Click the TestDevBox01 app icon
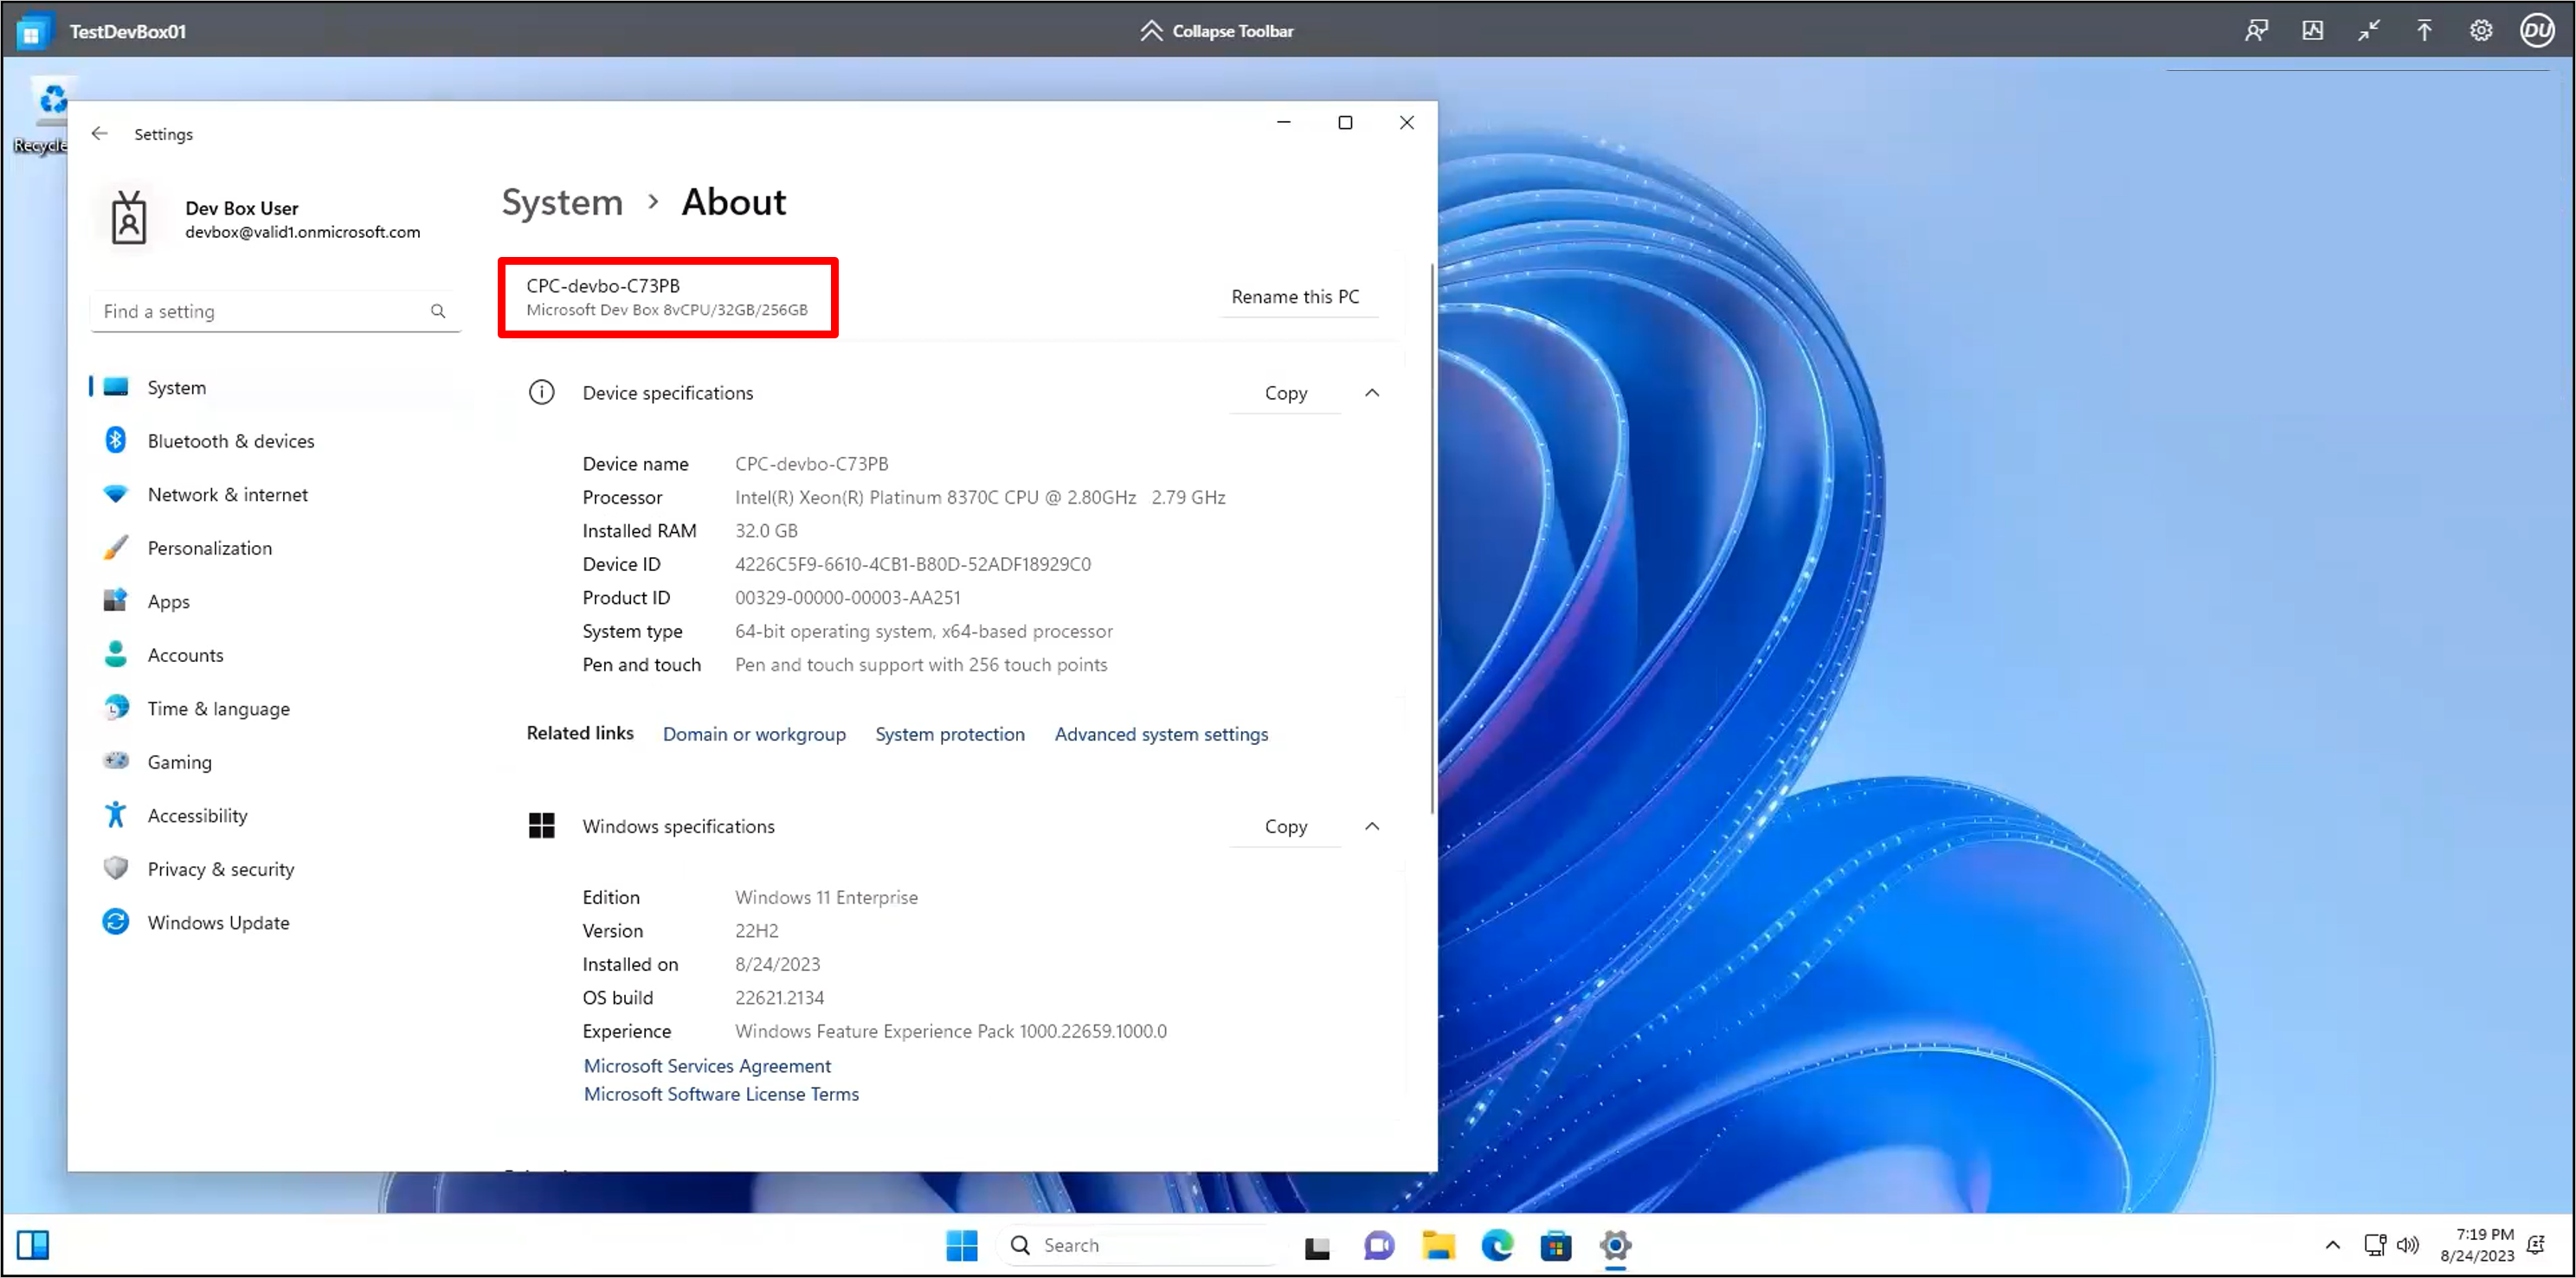2576x1278 pixels. pyautogui.click(x=33, y=31)
